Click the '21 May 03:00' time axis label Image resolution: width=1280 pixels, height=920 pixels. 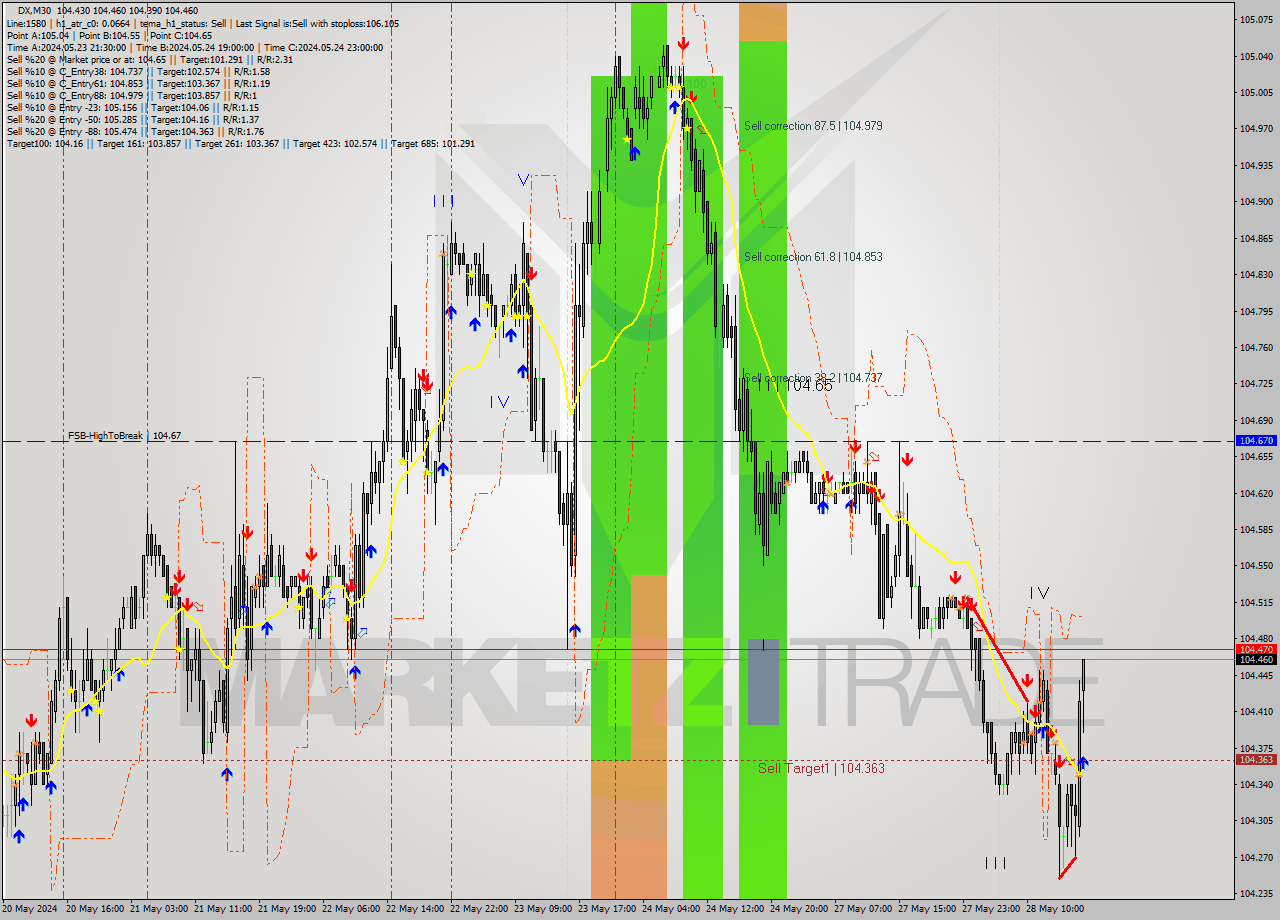coord(158,909)
